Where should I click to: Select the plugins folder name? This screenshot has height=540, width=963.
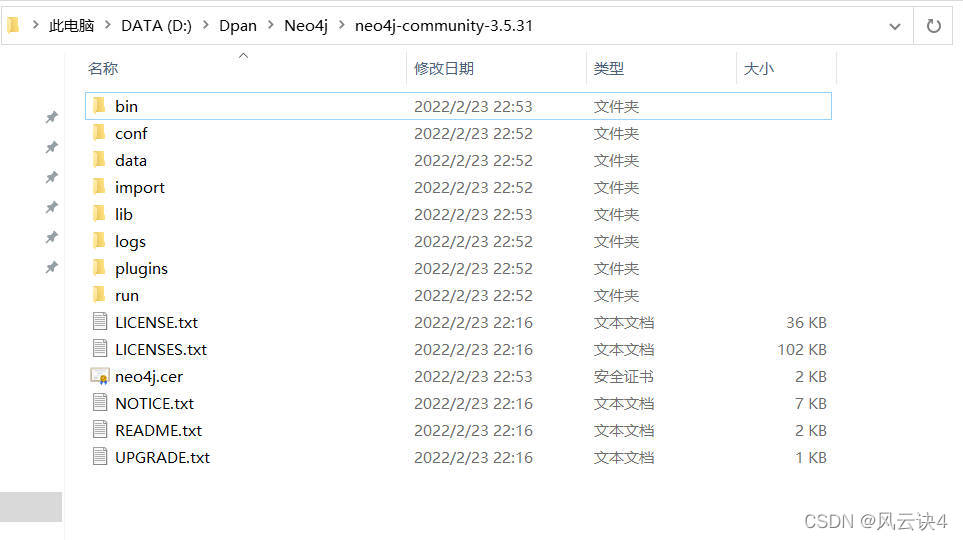point(141,268)
